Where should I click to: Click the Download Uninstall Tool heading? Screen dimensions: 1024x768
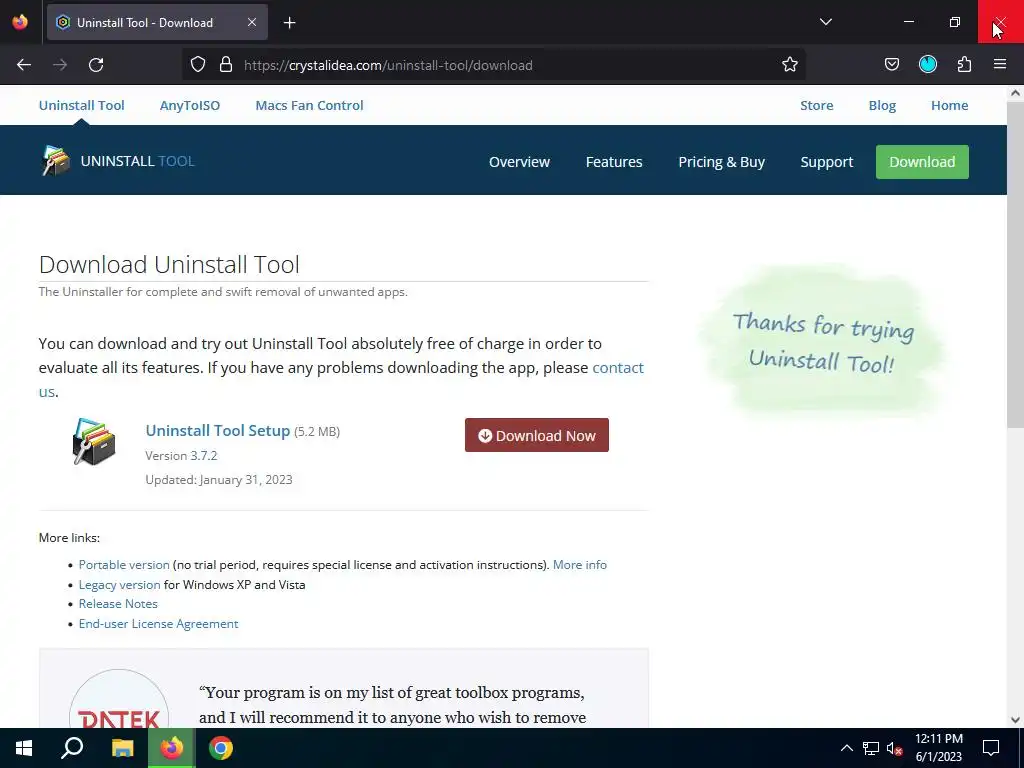point(169,264)
